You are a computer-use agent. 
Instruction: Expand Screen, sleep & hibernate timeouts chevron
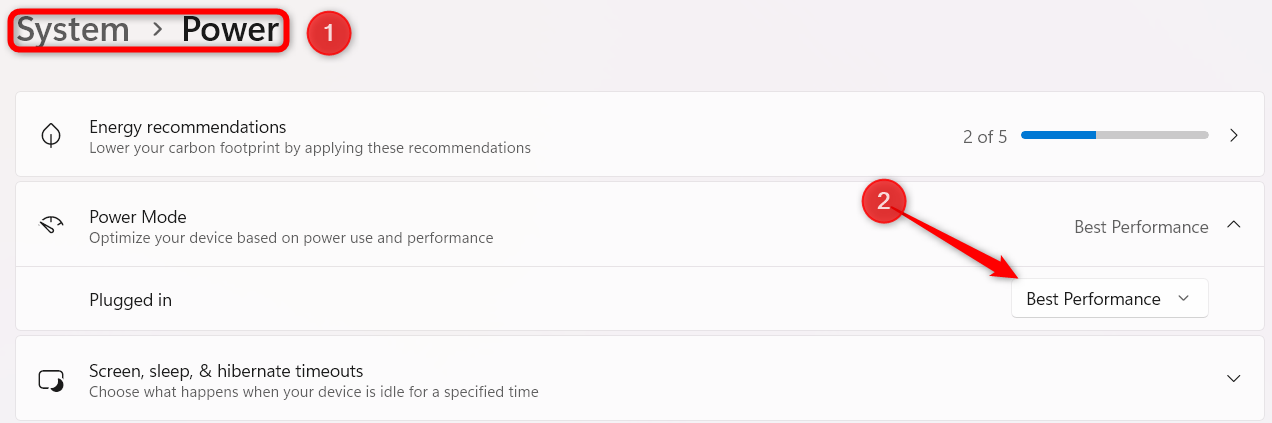coord(1234,378)
